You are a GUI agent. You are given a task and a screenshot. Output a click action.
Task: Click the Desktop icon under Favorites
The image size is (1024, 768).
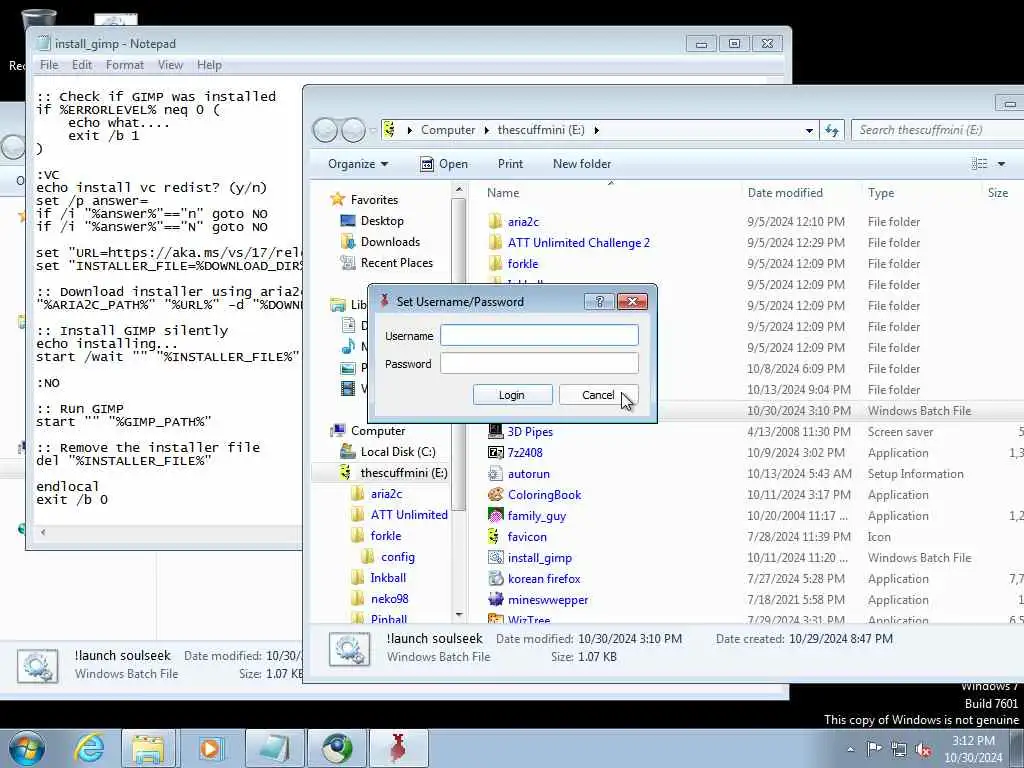(348, 221)
